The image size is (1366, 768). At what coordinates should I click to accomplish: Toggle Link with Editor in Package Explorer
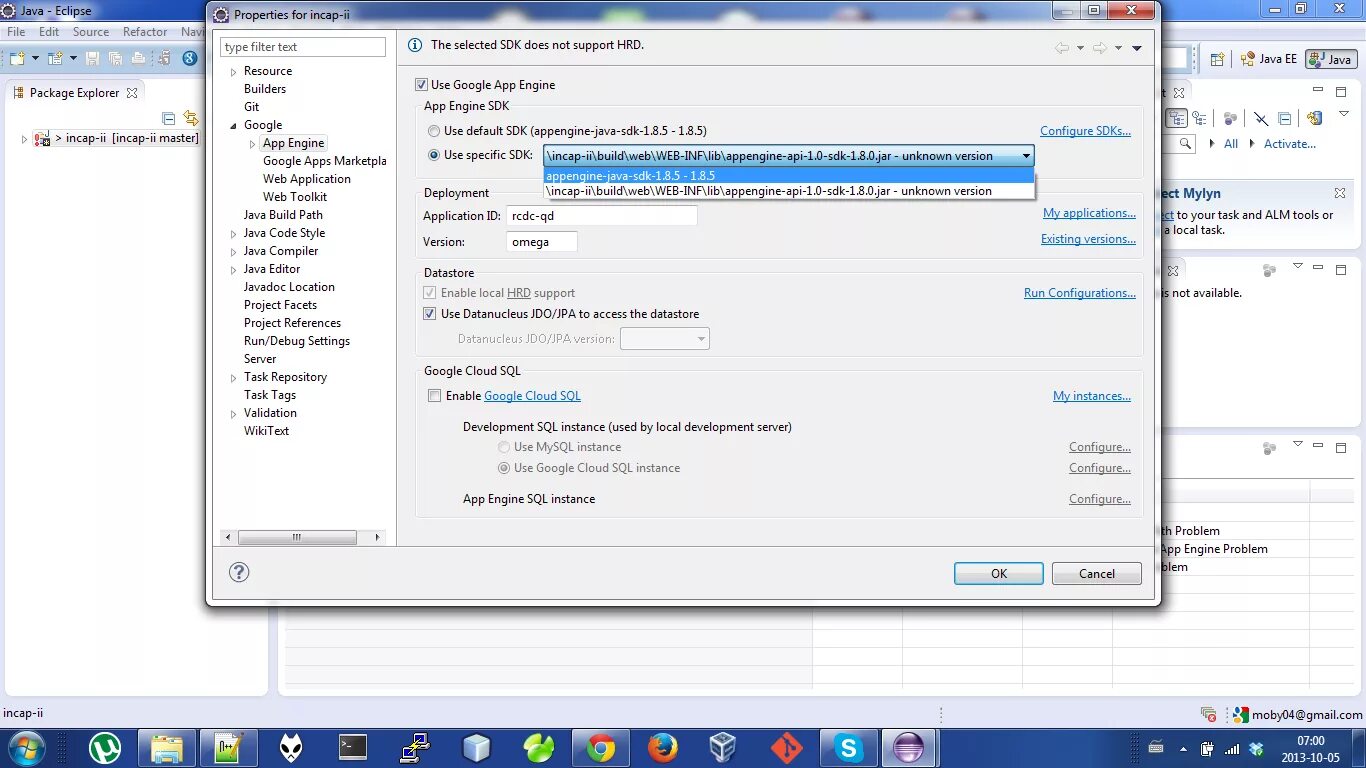[x=191, y=118]
